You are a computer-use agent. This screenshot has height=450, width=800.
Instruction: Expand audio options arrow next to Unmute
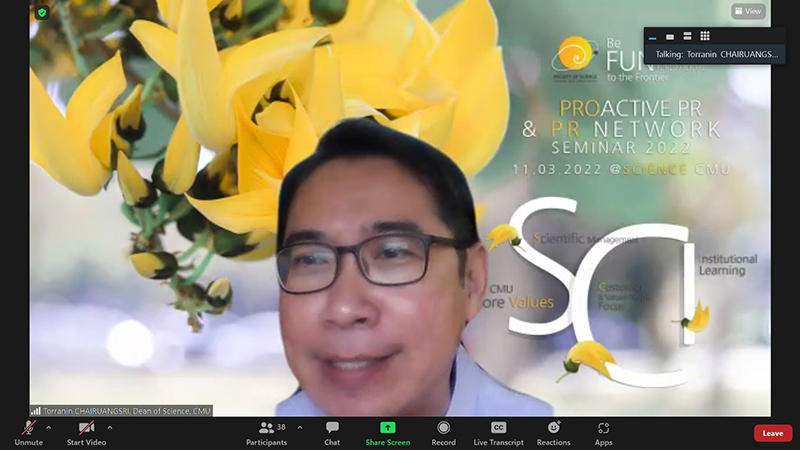click(x=48, y=428)
